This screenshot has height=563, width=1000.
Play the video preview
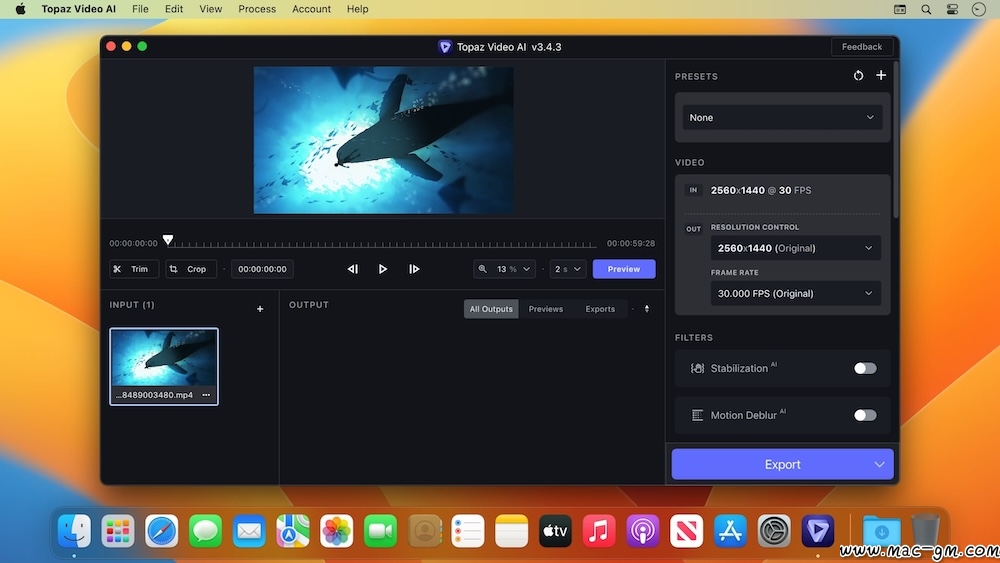(383, 269)
